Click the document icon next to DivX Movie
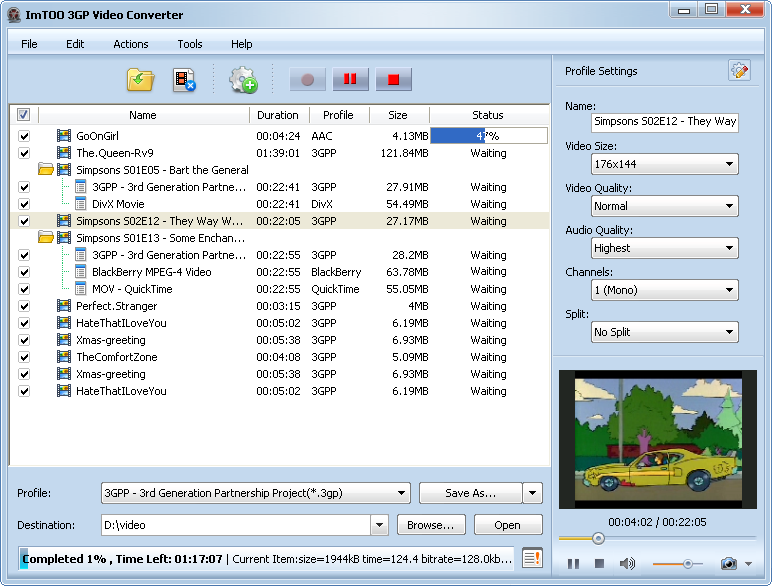Screen dimensions: 772x586 [x=81, y=203]
